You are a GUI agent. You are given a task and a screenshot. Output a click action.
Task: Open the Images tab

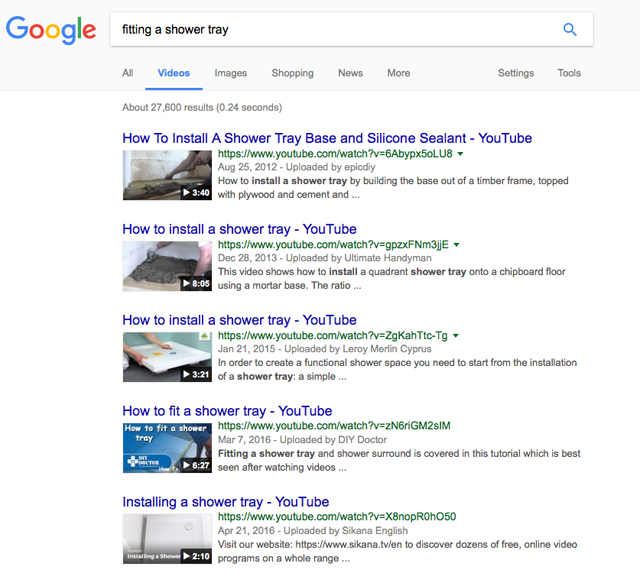231,73
